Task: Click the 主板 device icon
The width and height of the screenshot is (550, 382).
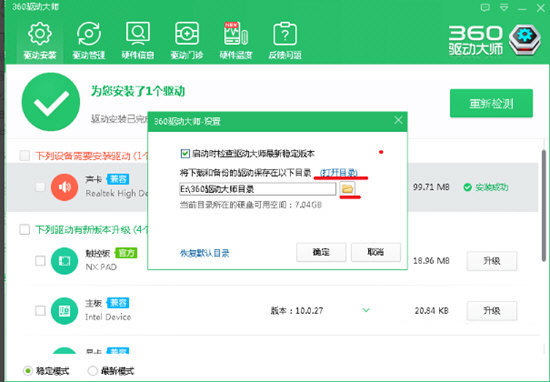Action: pos(64,310)
